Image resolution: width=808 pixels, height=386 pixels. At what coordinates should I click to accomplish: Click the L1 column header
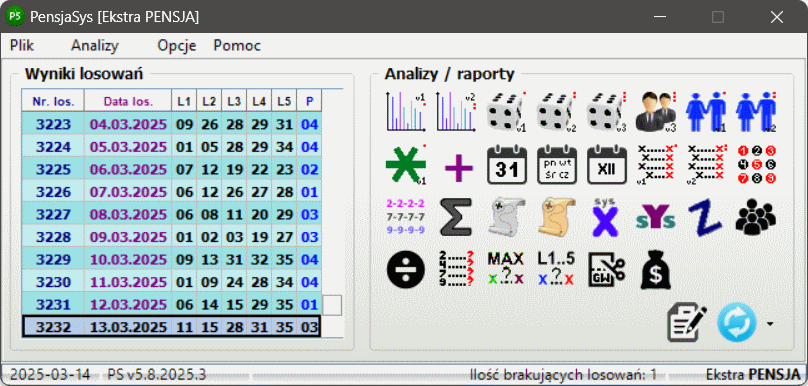pyautogui.click(x=184, y=101)
